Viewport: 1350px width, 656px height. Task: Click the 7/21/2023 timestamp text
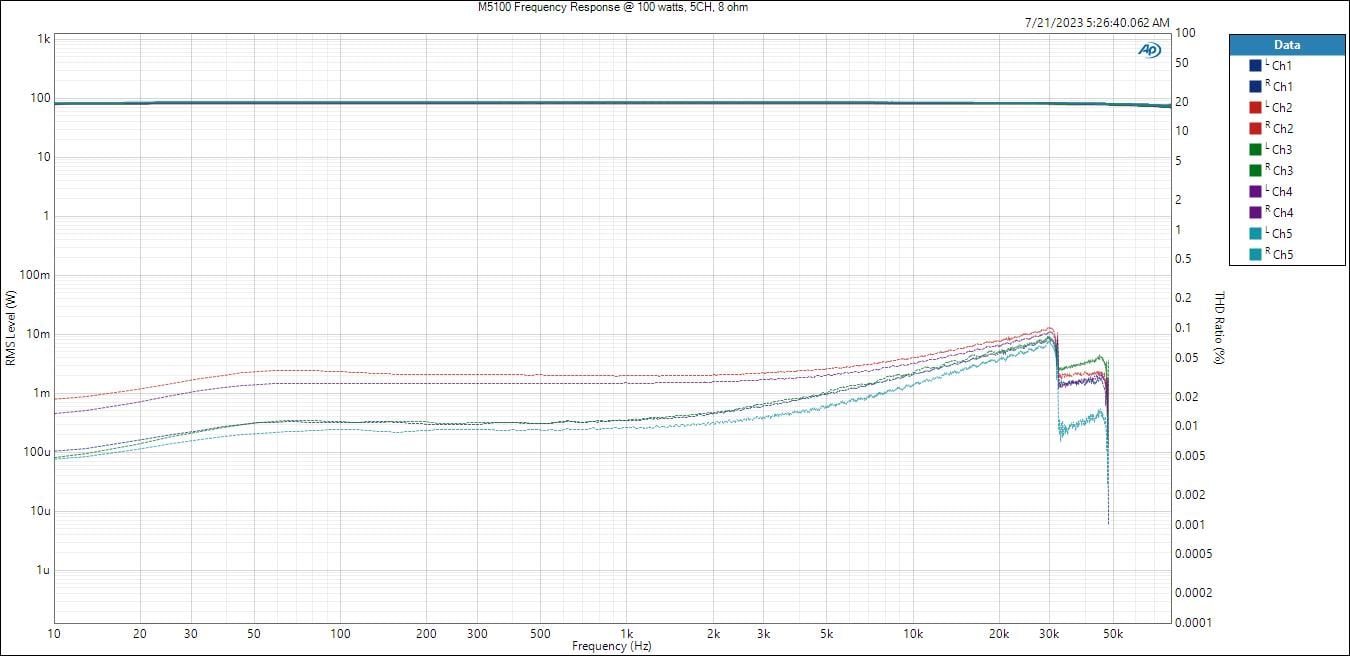1097,22
